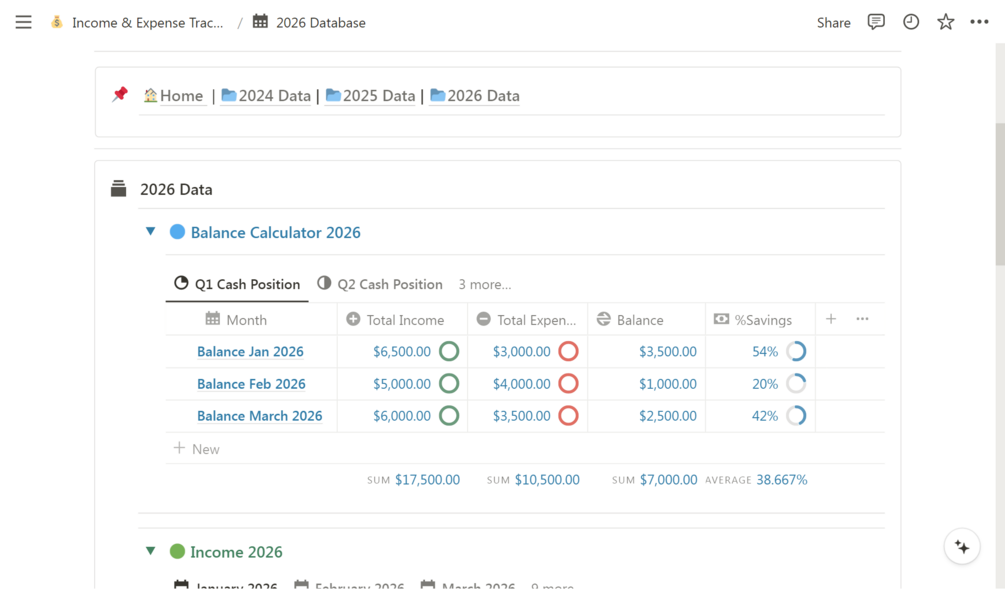Open the Balance Jan 2026 page
Screen dimensions: 1005x589
(x=250, y=352)
